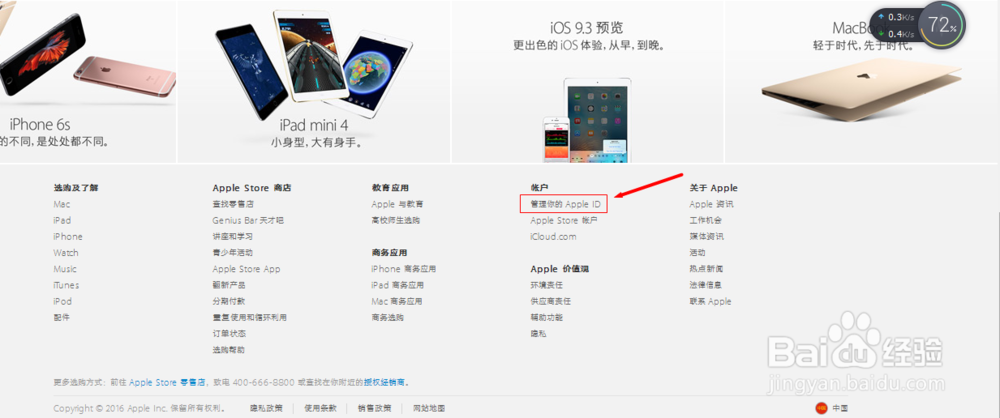1000x418 pixels.
Task: Open Genius Bar 天才吧 link
Action: pos(248,220)
